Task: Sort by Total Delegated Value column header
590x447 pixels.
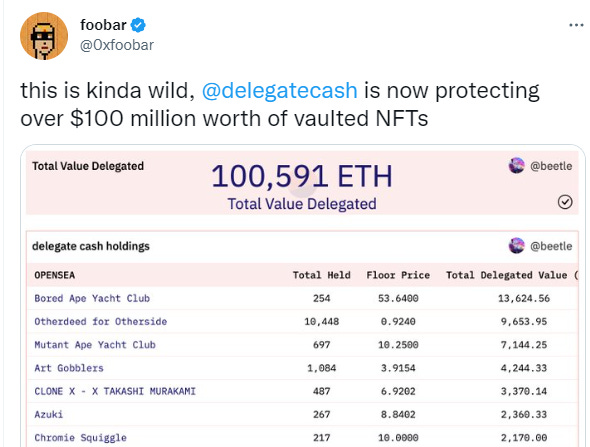Action: coord(507,275)
